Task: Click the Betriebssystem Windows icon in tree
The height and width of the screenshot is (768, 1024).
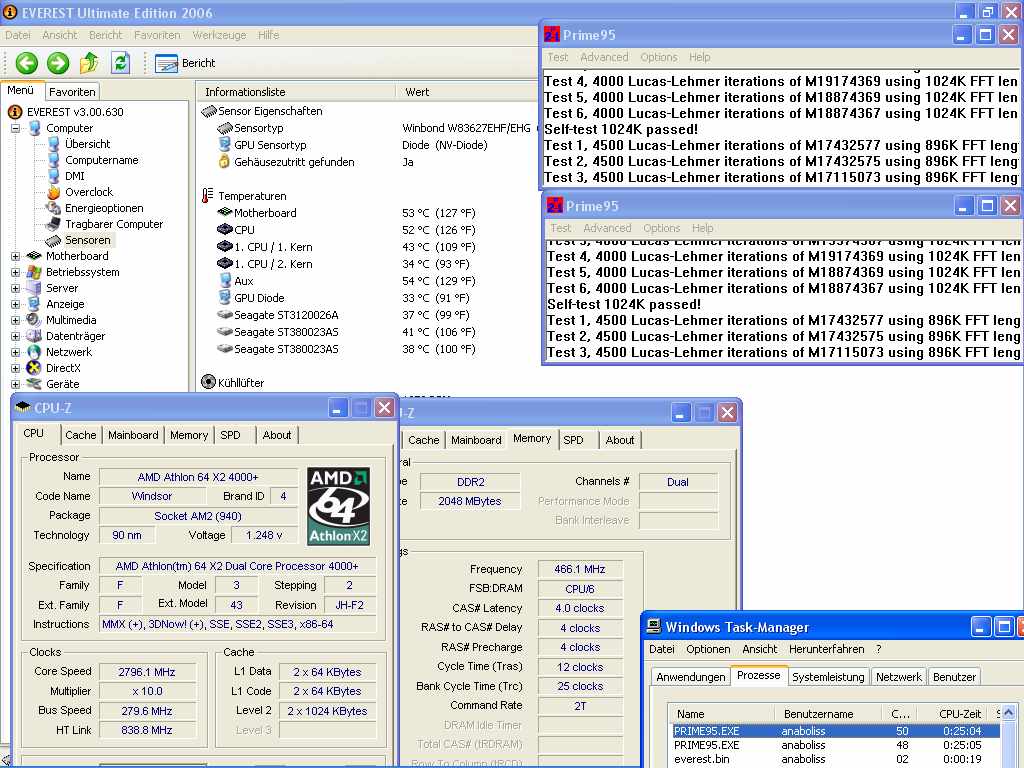Action: coord(34,272)
